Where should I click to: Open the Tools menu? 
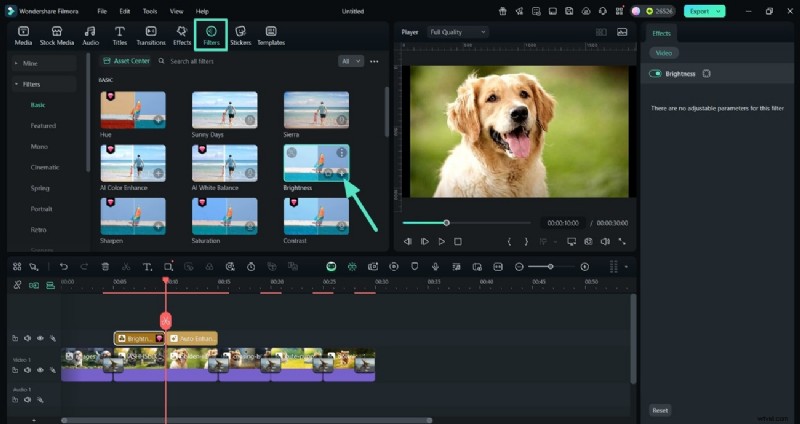[x=150, y=11]
